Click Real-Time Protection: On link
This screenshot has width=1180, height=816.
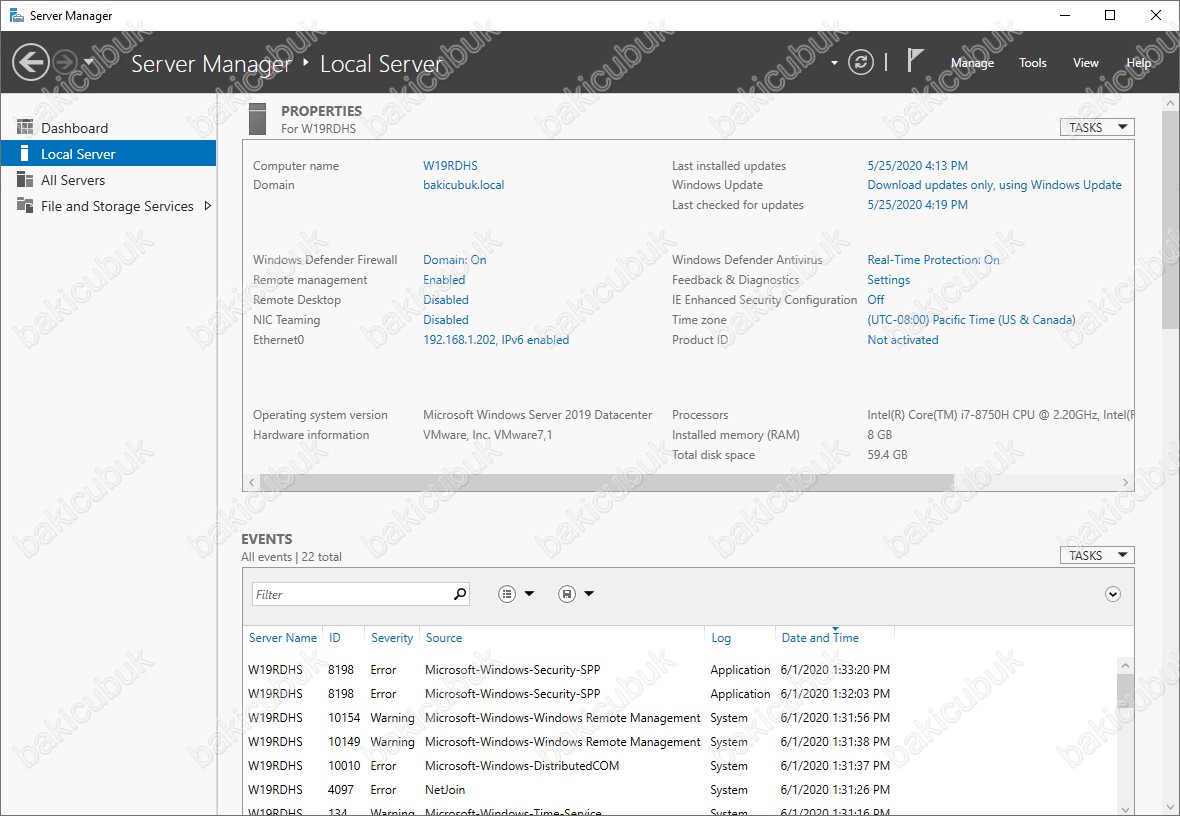[933, 260]
